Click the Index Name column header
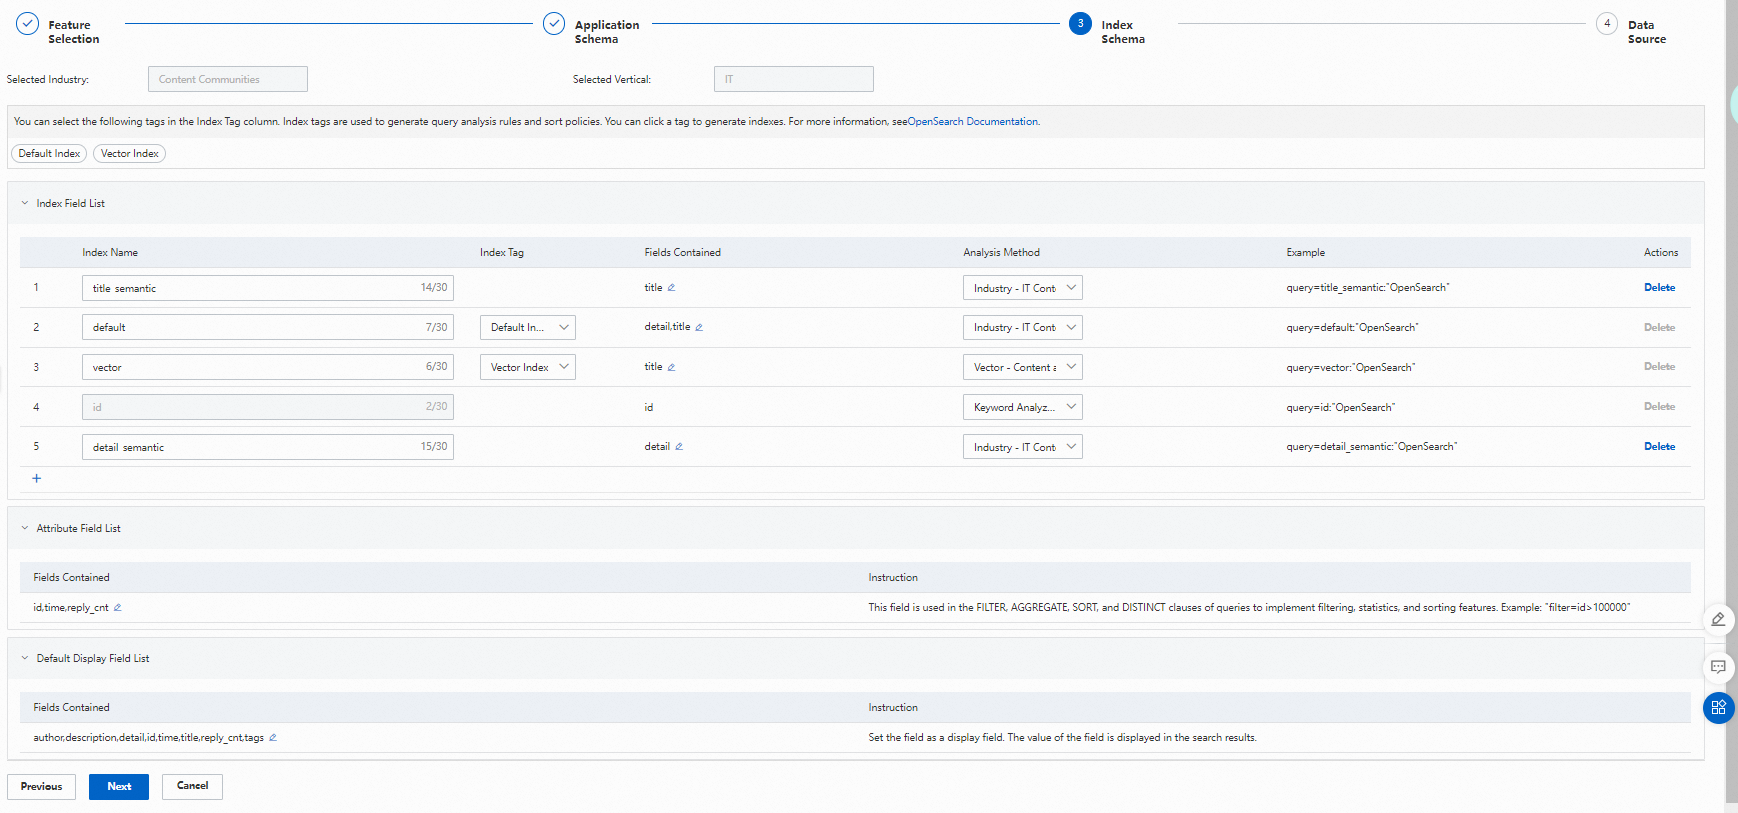Image resolution: width=1738 pixels, height=813 pixels. pos(110,253)
